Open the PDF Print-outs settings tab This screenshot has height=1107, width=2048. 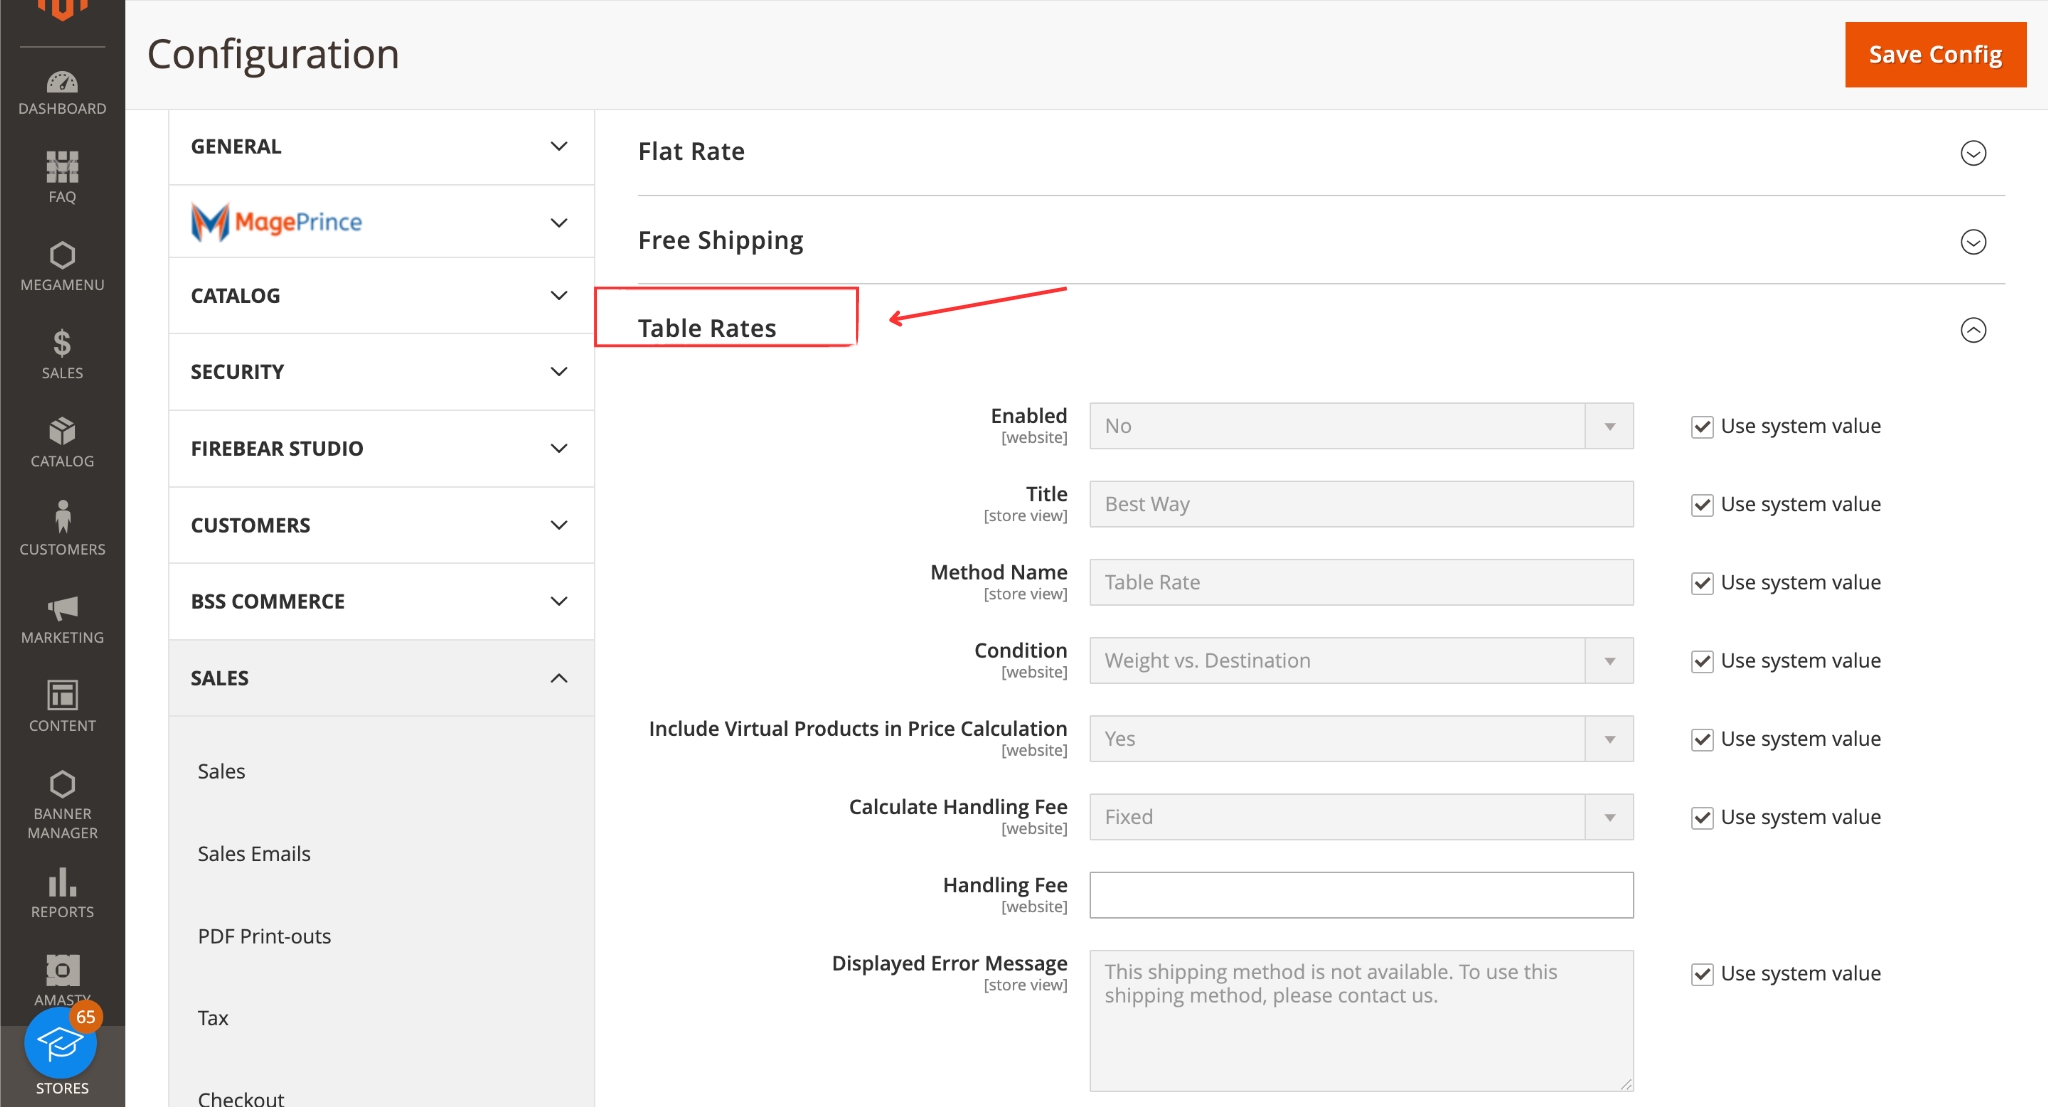click(x=264, y=936)
